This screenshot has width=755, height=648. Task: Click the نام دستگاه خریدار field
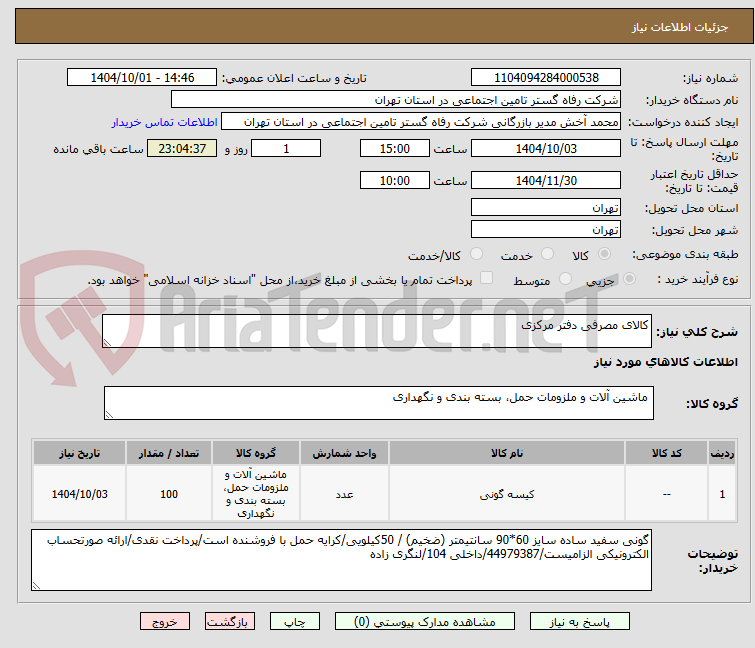[396, 100]
